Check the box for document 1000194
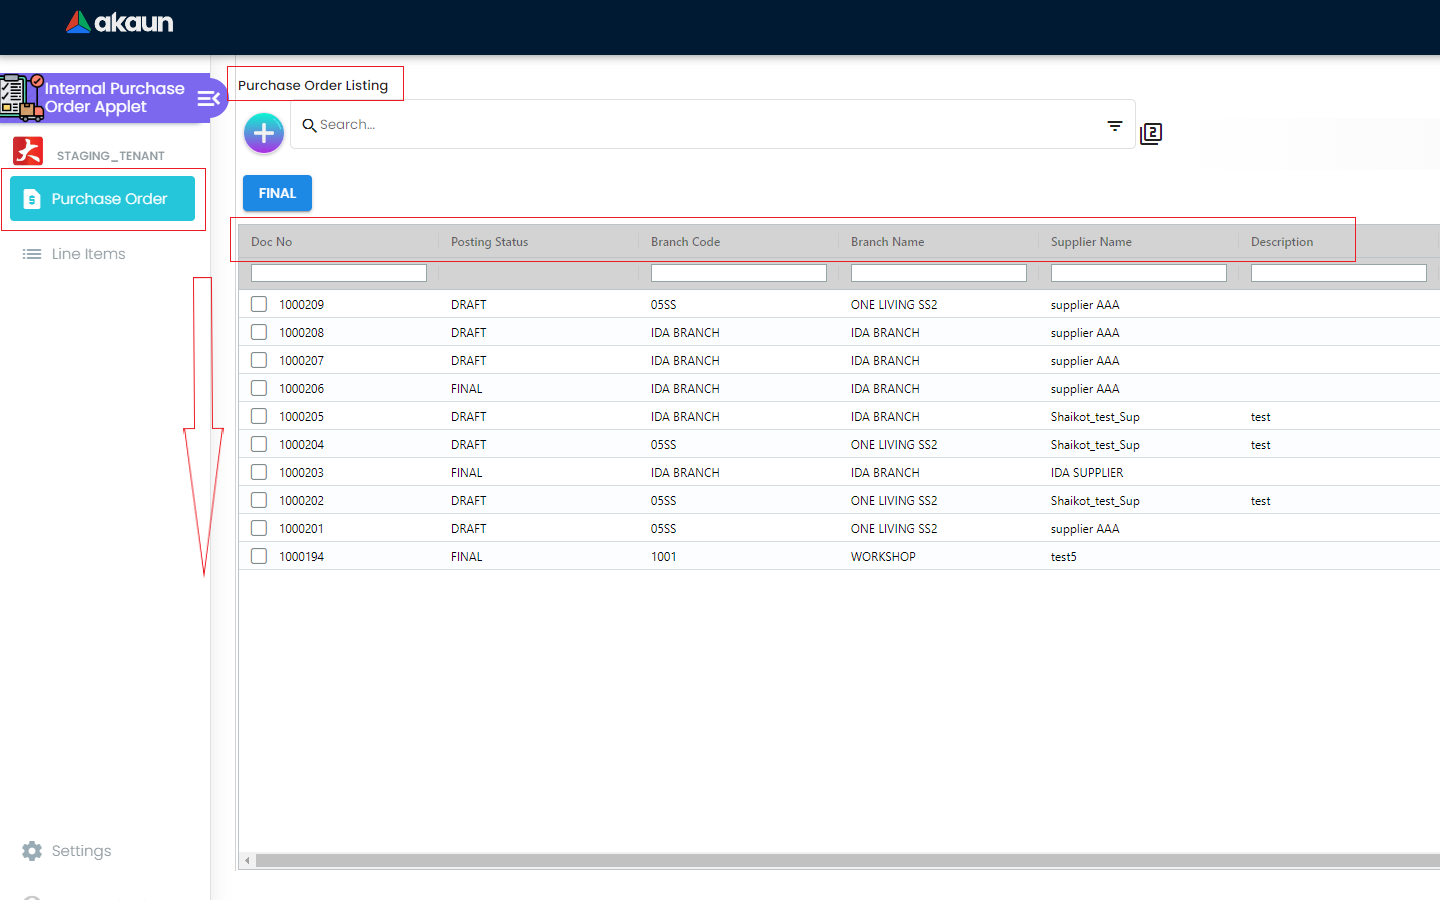This screenshot has height=900, width=1440. (x=259, y=556)
